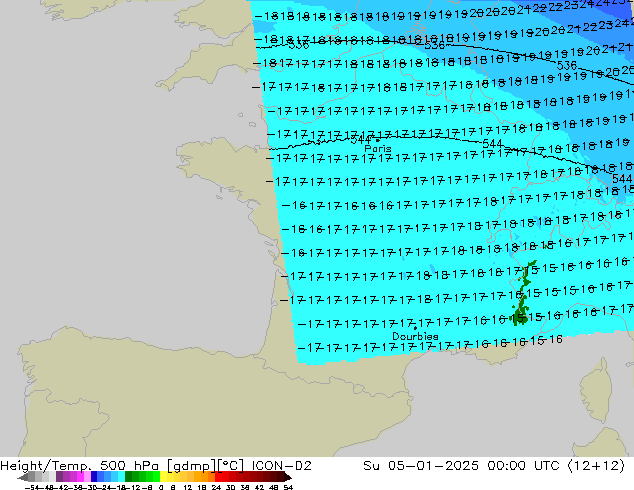Click the "[gdmp][°C]" units label

(x=205, y=466)
